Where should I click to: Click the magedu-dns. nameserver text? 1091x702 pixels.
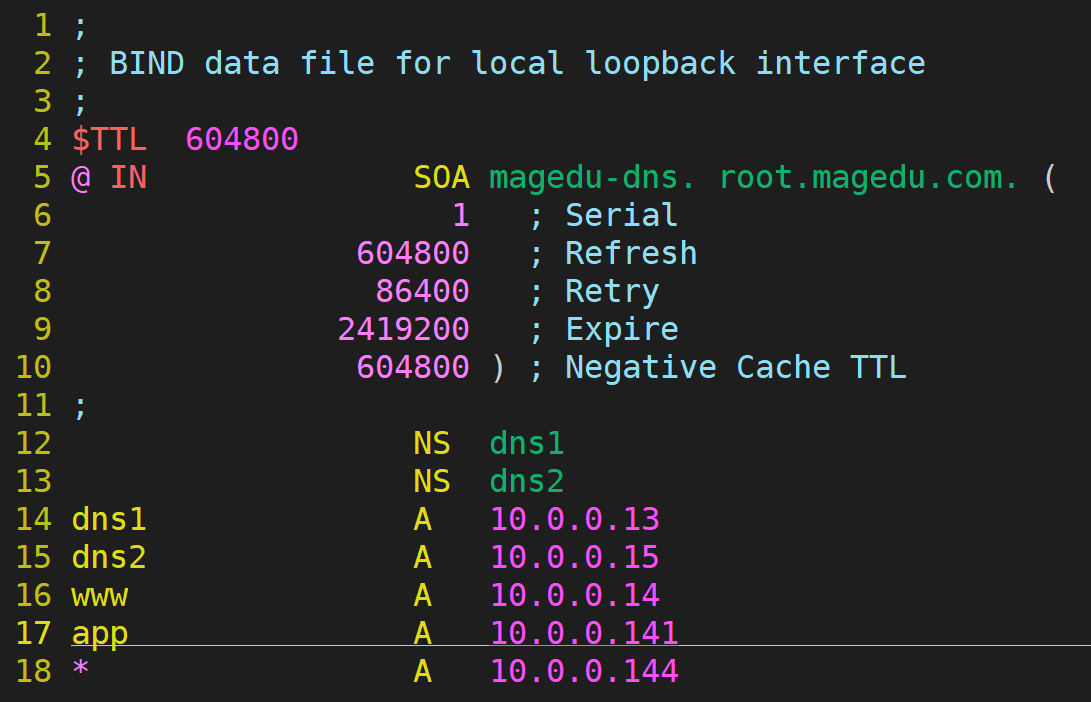click(592, 177)
